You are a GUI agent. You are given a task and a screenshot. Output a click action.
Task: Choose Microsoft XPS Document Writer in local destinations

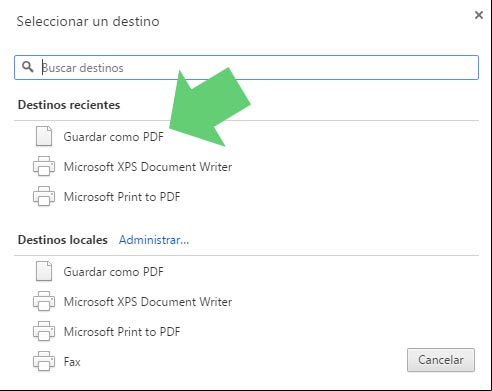click(x=148, y=302)
